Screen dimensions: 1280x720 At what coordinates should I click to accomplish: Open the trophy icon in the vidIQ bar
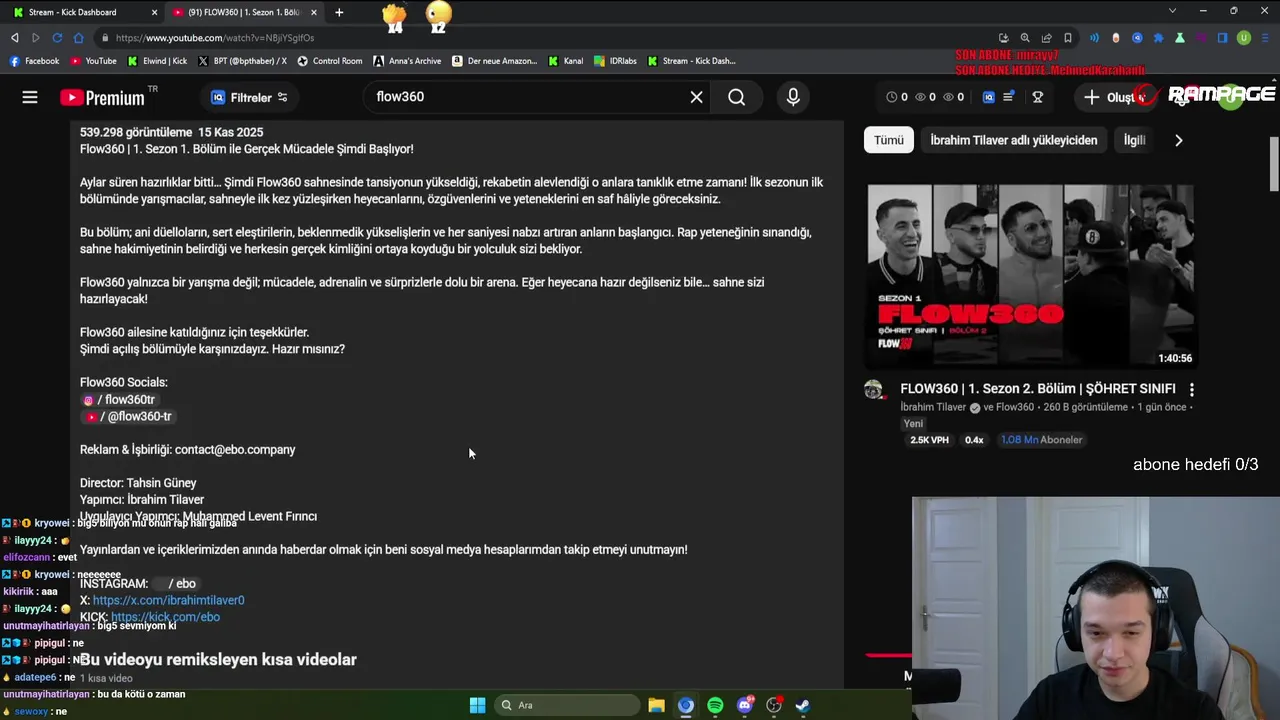[x=1038, y=97]
